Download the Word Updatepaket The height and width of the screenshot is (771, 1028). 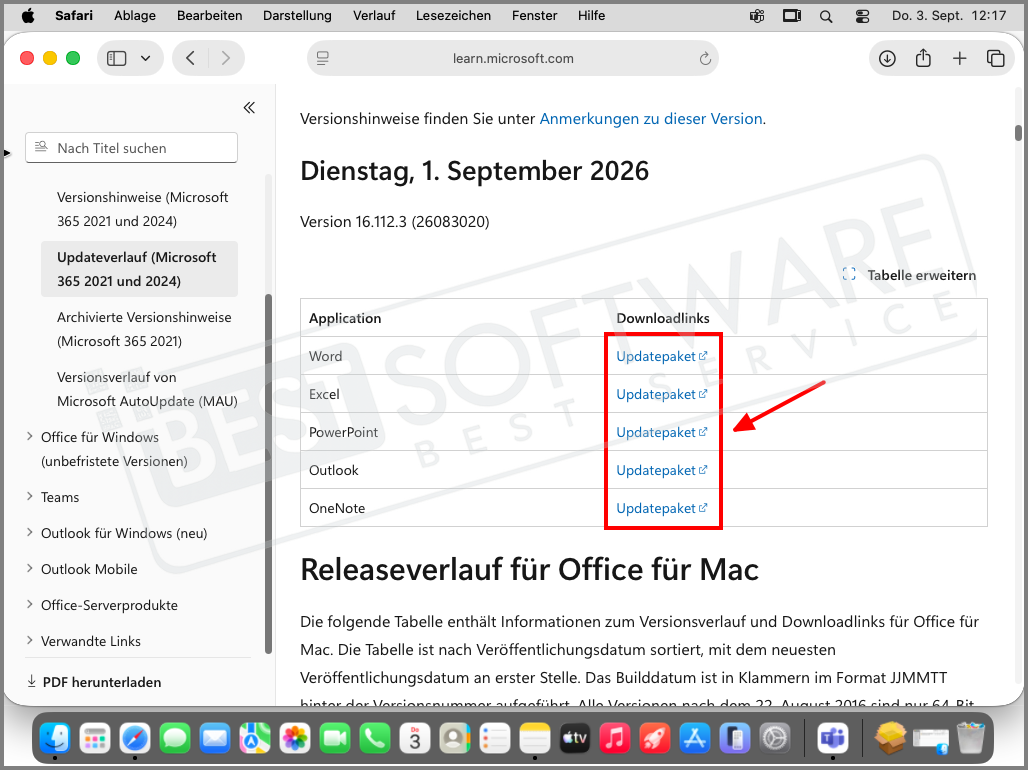pyautogui.click(x=662, y=357)
